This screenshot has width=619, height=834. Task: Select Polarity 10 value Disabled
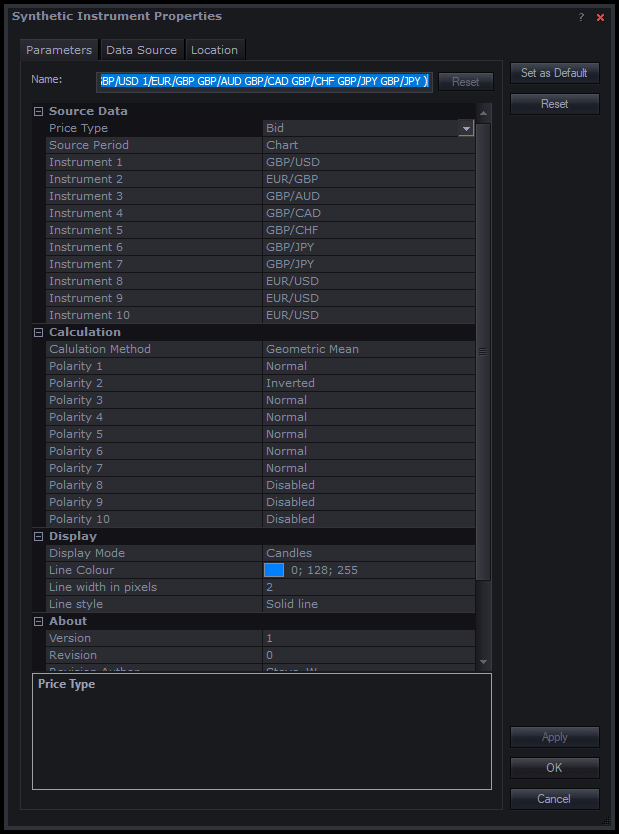pos(369,520)
